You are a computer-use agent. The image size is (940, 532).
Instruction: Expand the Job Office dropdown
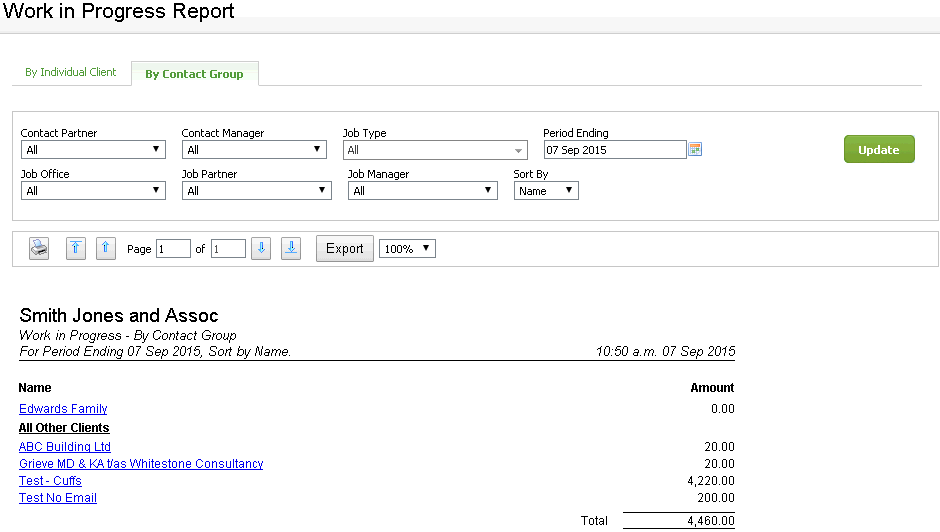pos(93,191)
